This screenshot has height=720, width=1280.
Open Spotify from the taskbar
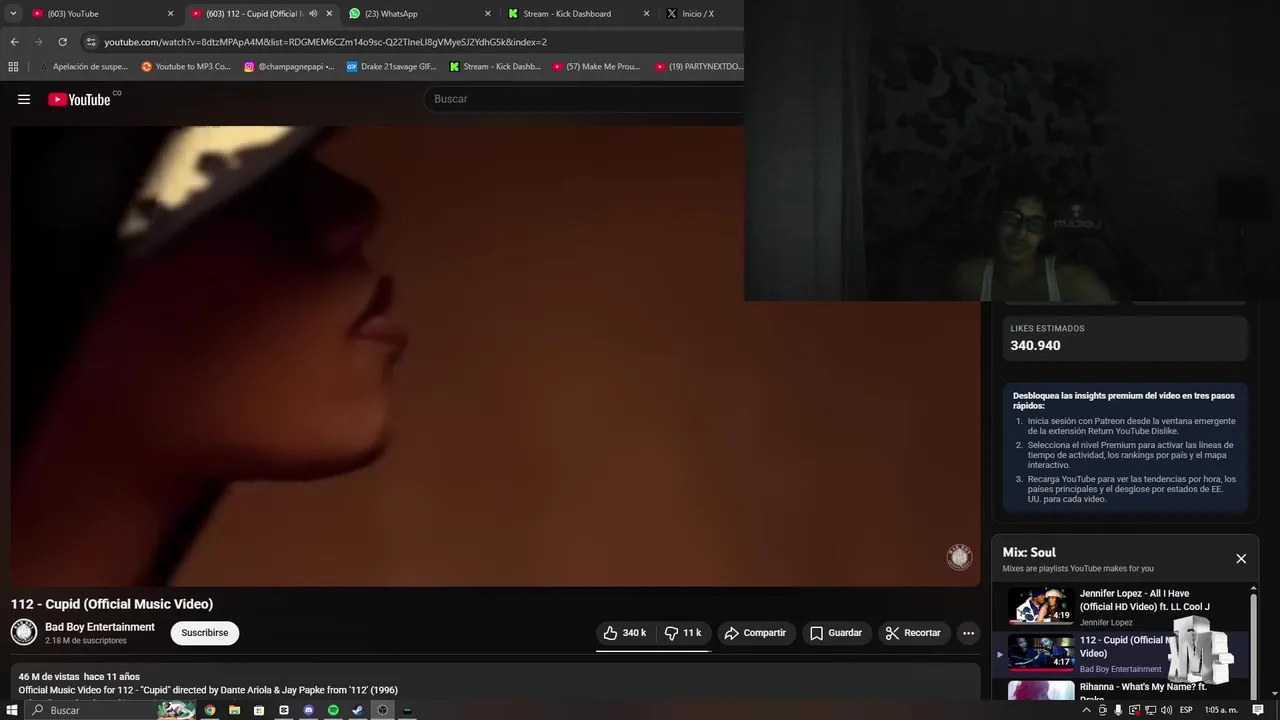333,710
